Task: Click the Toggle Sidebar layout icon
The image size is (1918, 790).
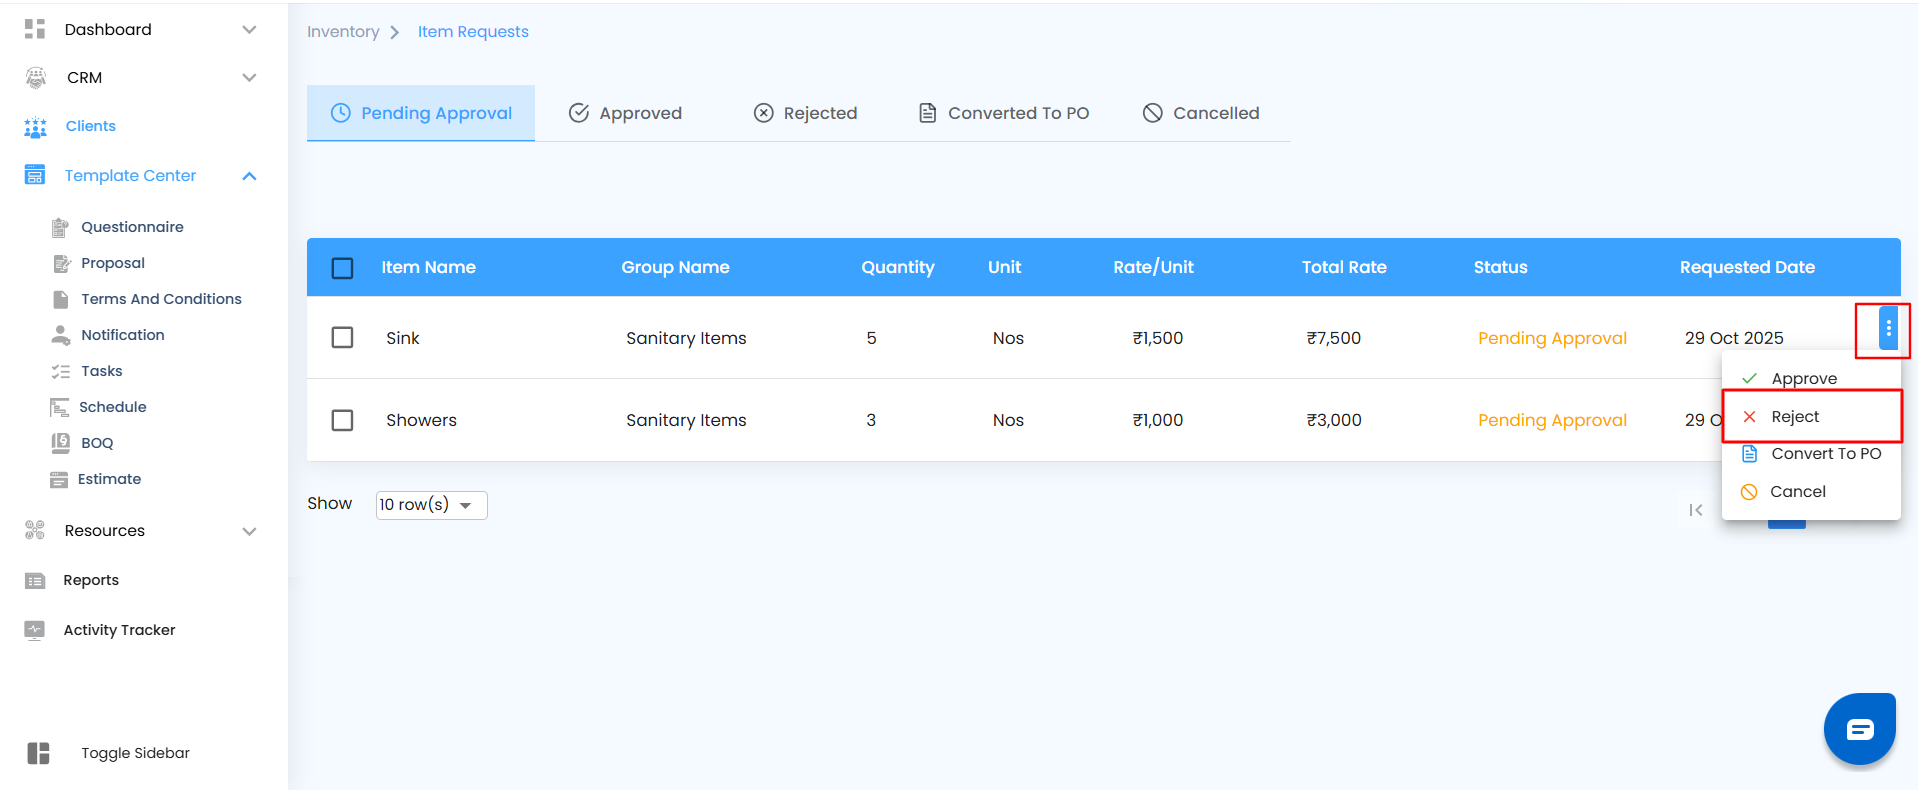Action: coord(39,753)
